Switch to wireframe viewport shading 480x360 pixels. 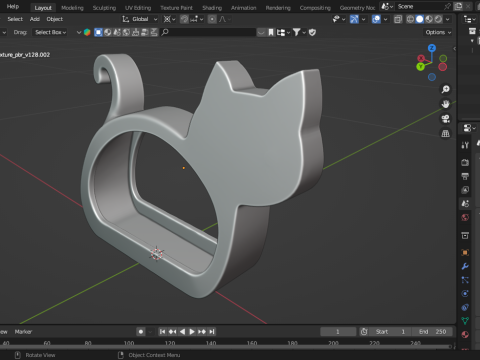pos(410,19)
